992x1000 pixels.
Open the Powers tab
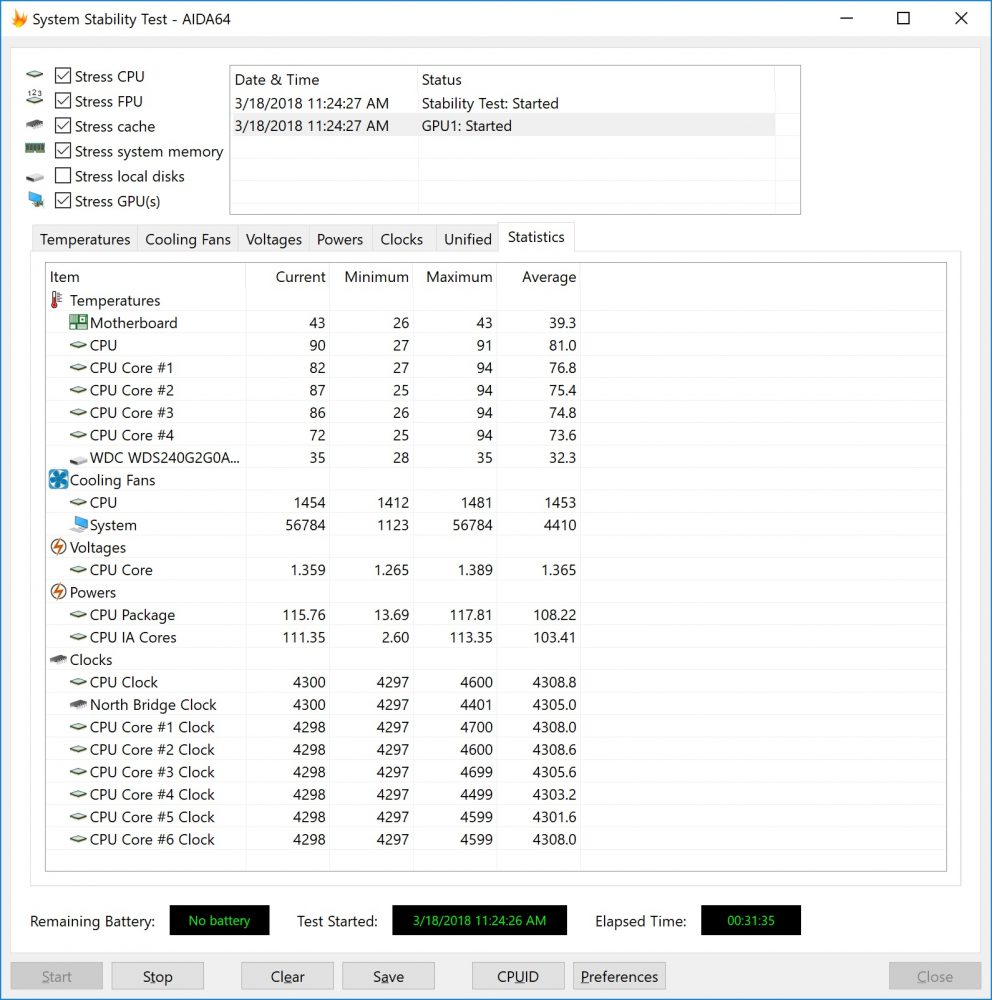point(340,239)
